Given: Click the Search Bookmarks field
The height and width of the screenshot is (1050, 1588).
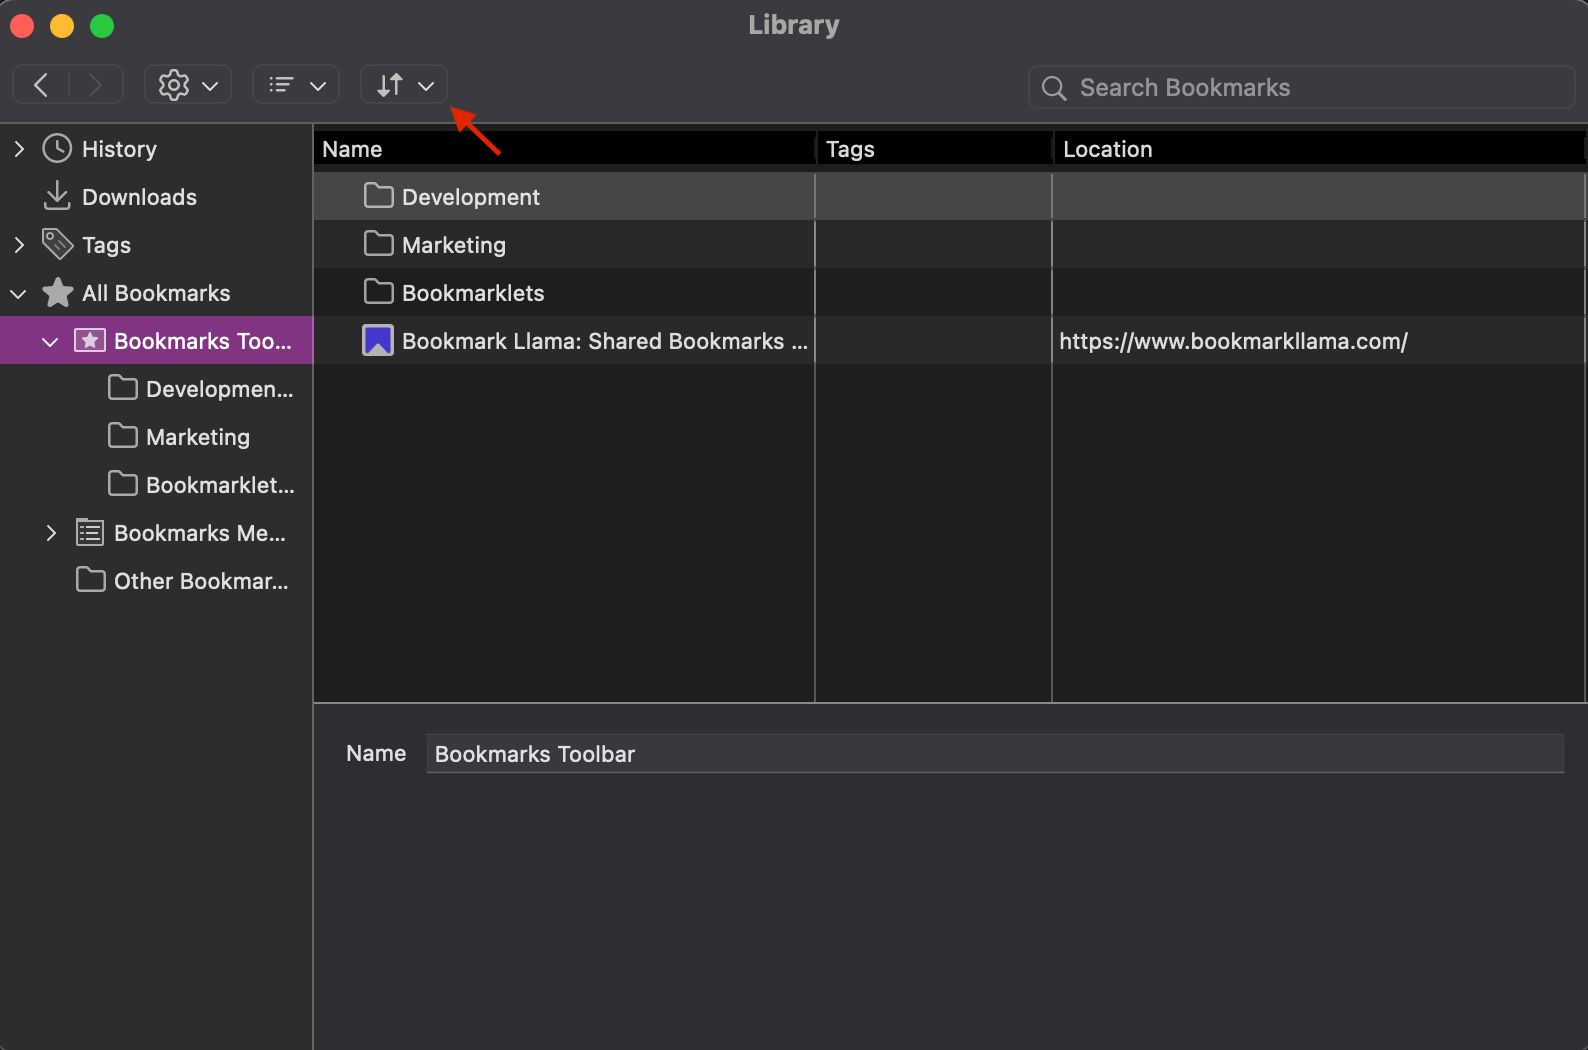Looking at the screenshot, I should click(1301, 87).
